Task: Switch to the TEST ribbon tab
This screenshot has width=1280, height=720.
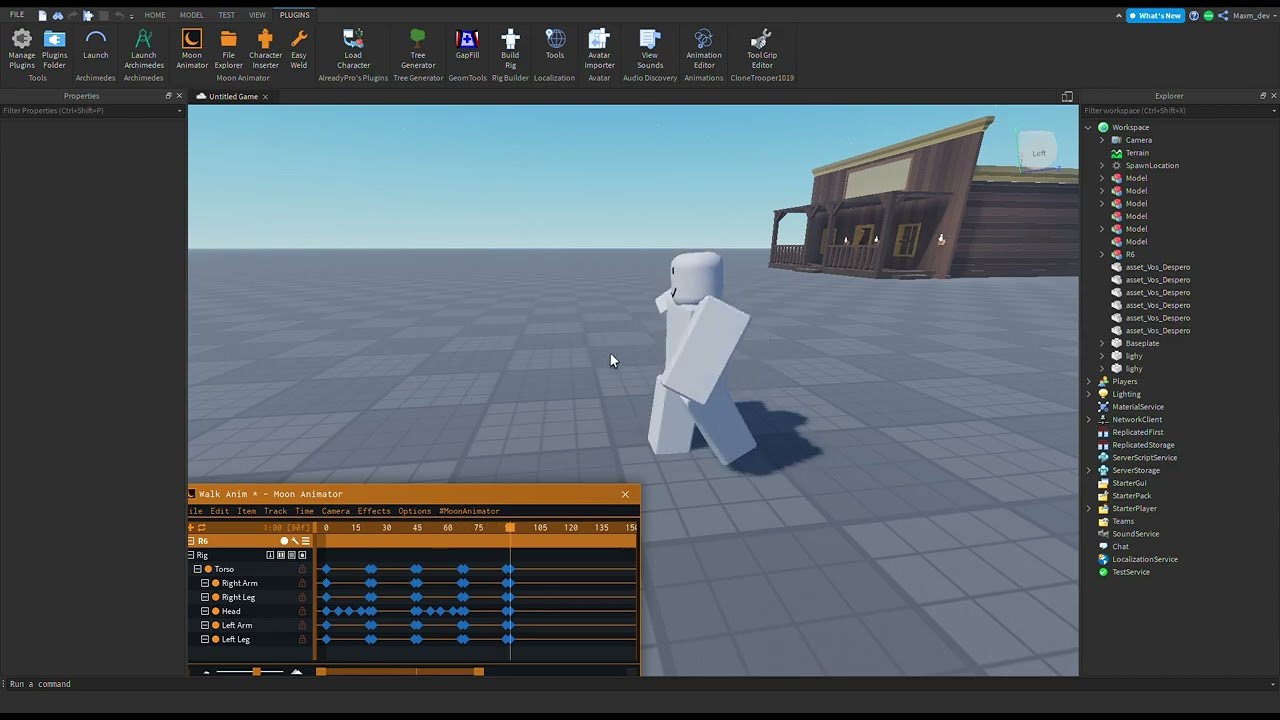Action: click(227, 15)
